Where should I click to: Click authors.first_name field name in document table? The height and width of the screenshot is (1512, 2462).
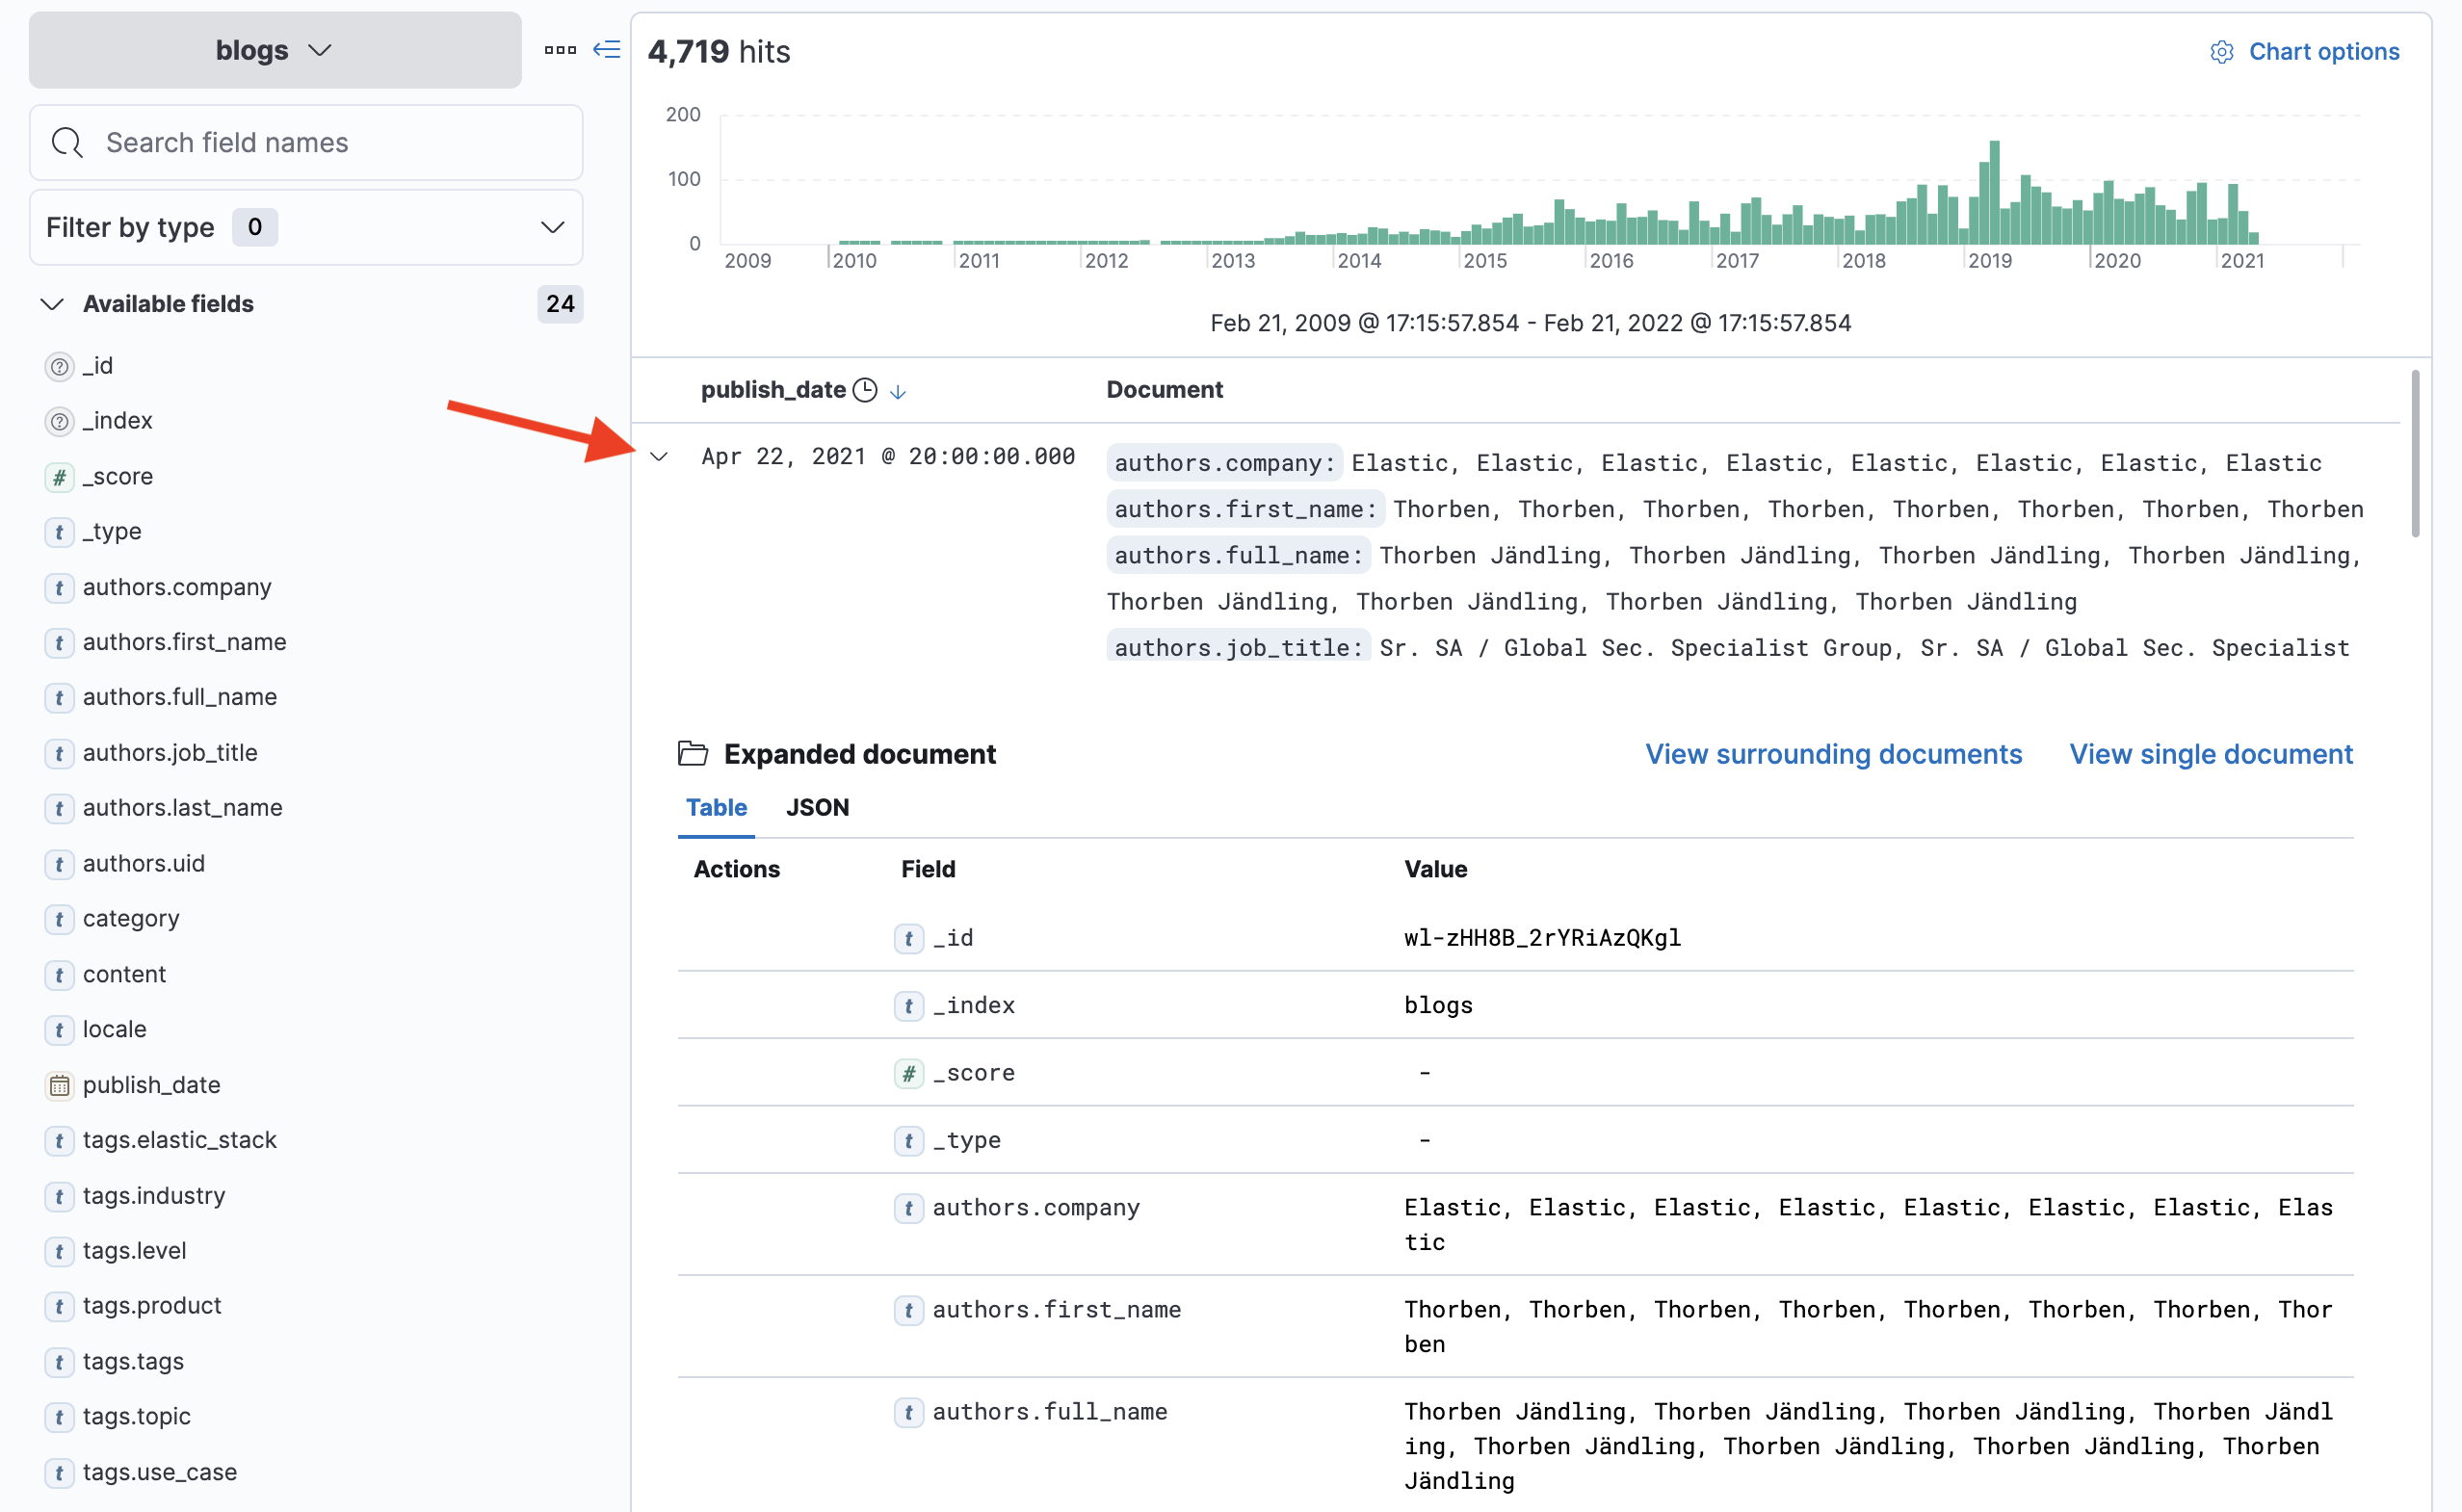(1057, 1310)
